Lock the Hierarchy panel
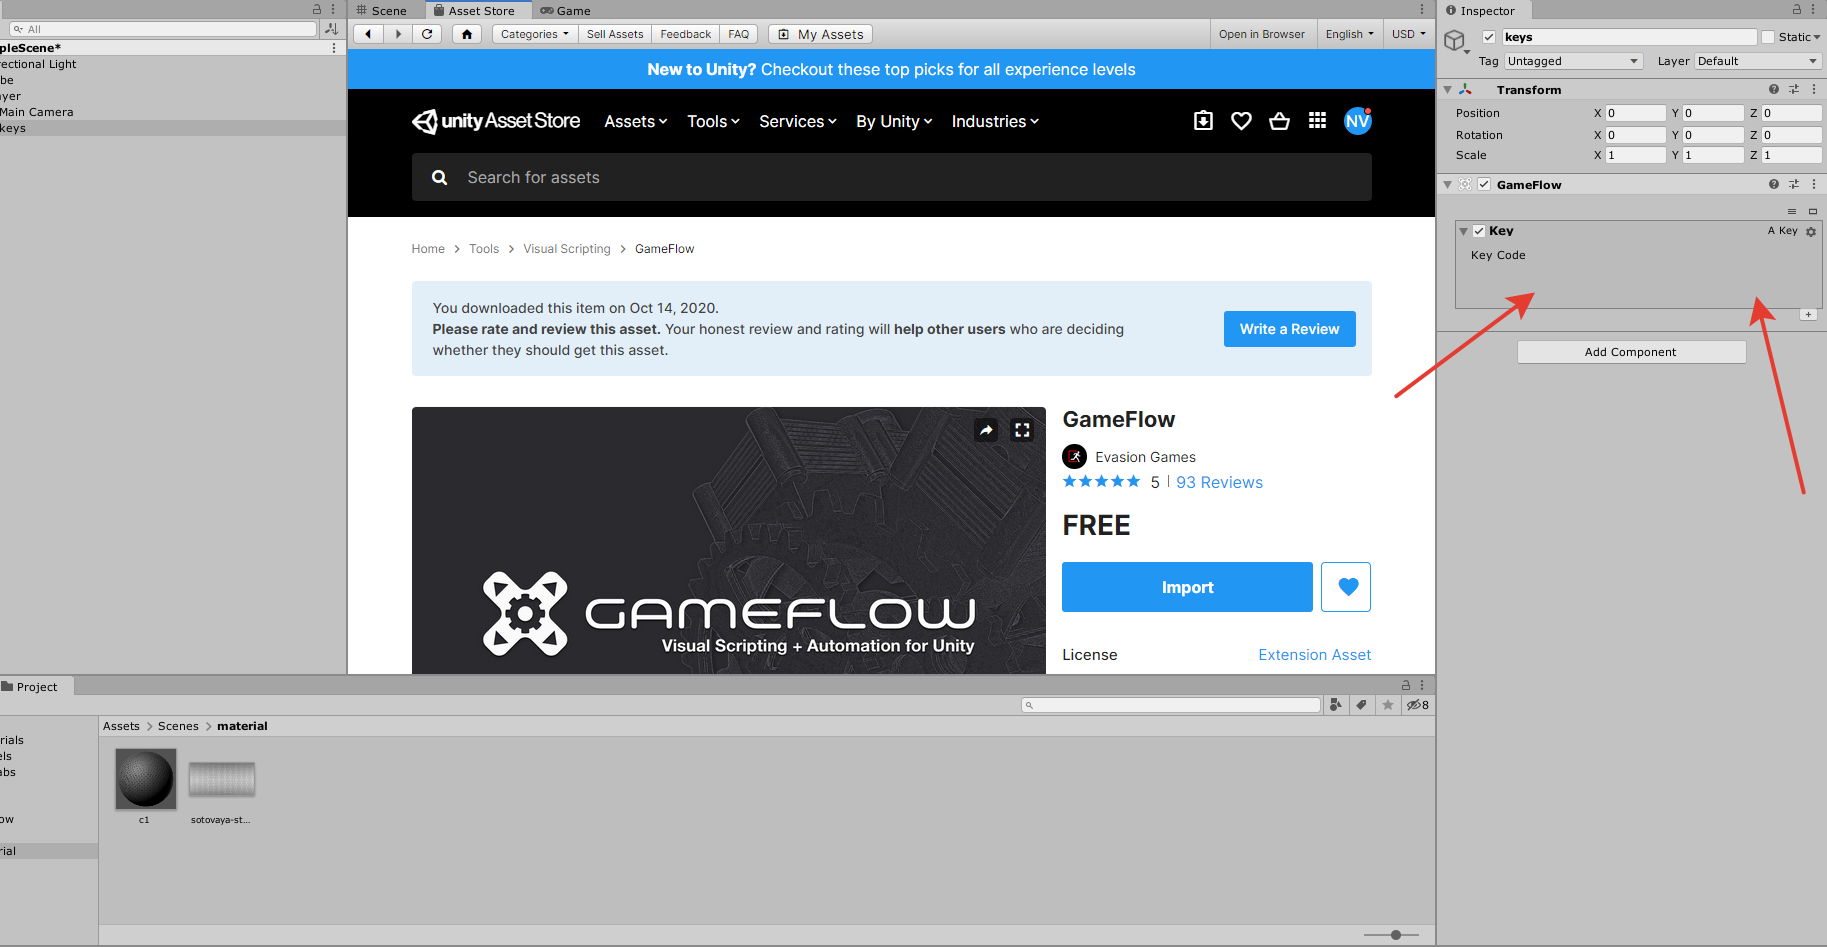Viewport: 1827px width, 947px height. pos(317,9)
